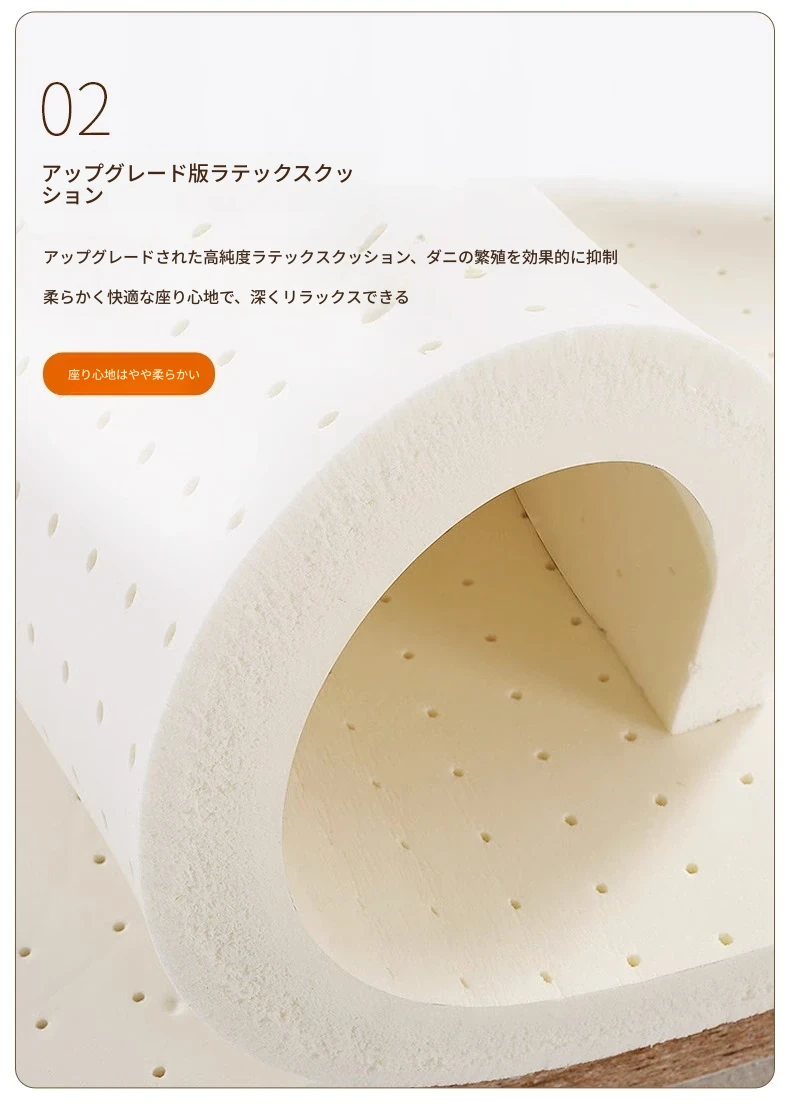Click the word アップグレードされた starting the description
The image size is (790, 1110).
coord(122,257)
